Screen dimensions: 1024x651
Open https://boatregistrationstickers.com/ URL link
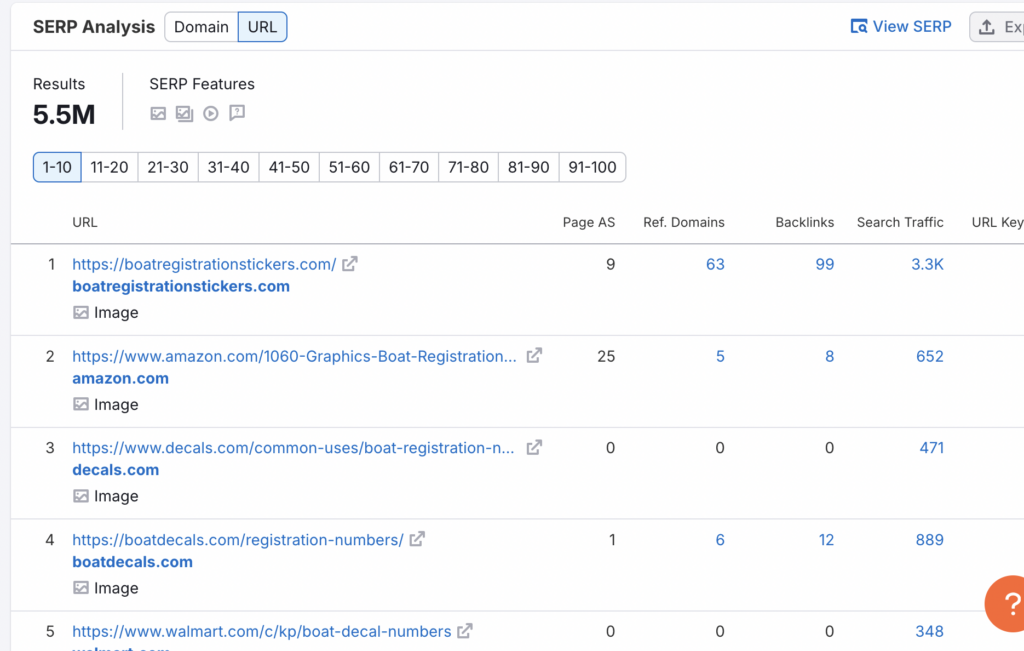pos(204,264)
